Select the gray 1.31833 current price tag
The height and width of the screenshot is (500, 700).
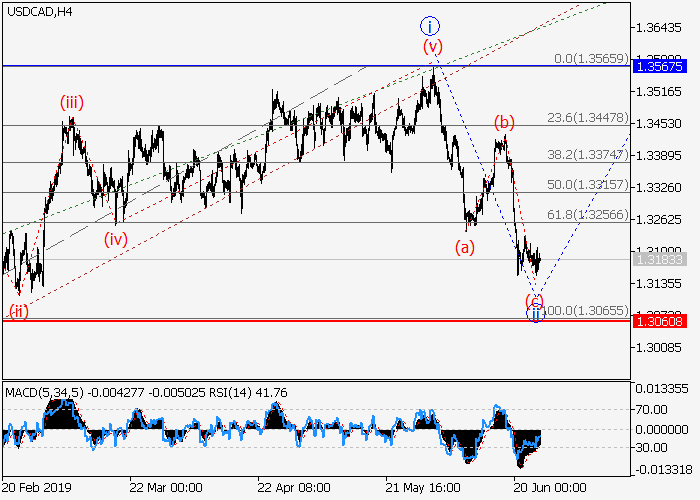(658, 260)
